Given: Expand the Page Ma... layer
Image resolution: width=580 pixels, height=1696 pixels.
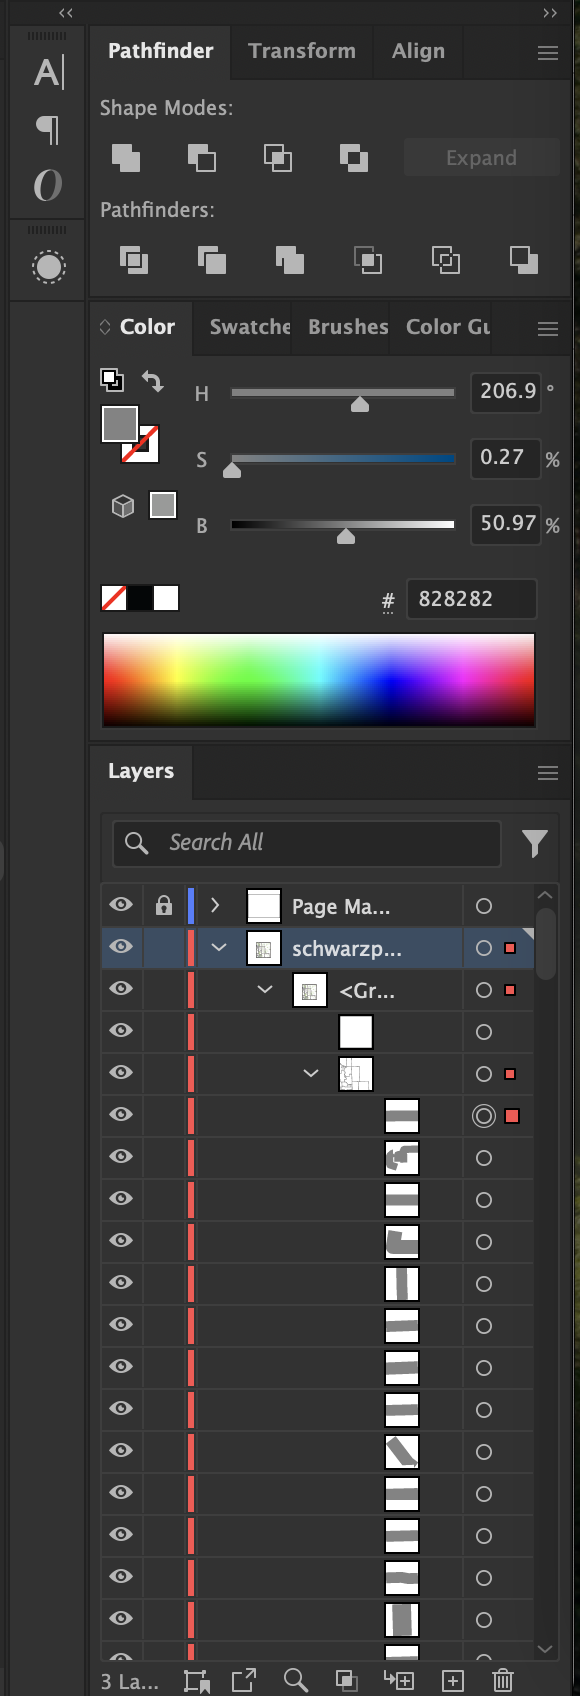Looking at the screenshot, I should click(x=215, y=906).
